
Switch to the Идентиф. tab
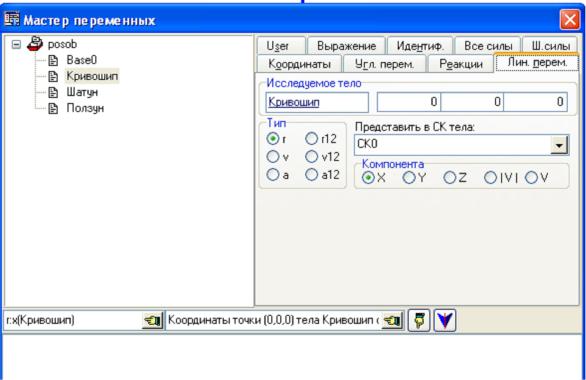420,46
